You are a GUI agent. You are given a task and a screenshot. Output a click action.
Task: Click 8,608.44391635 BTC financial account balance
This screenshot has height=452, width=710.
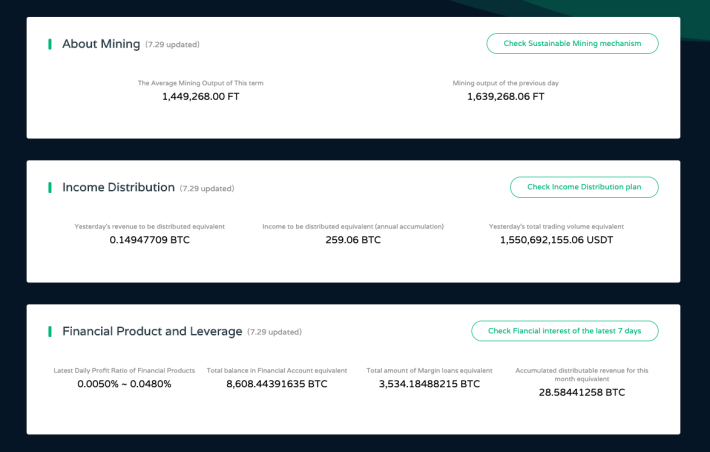[x=277, y=384]
